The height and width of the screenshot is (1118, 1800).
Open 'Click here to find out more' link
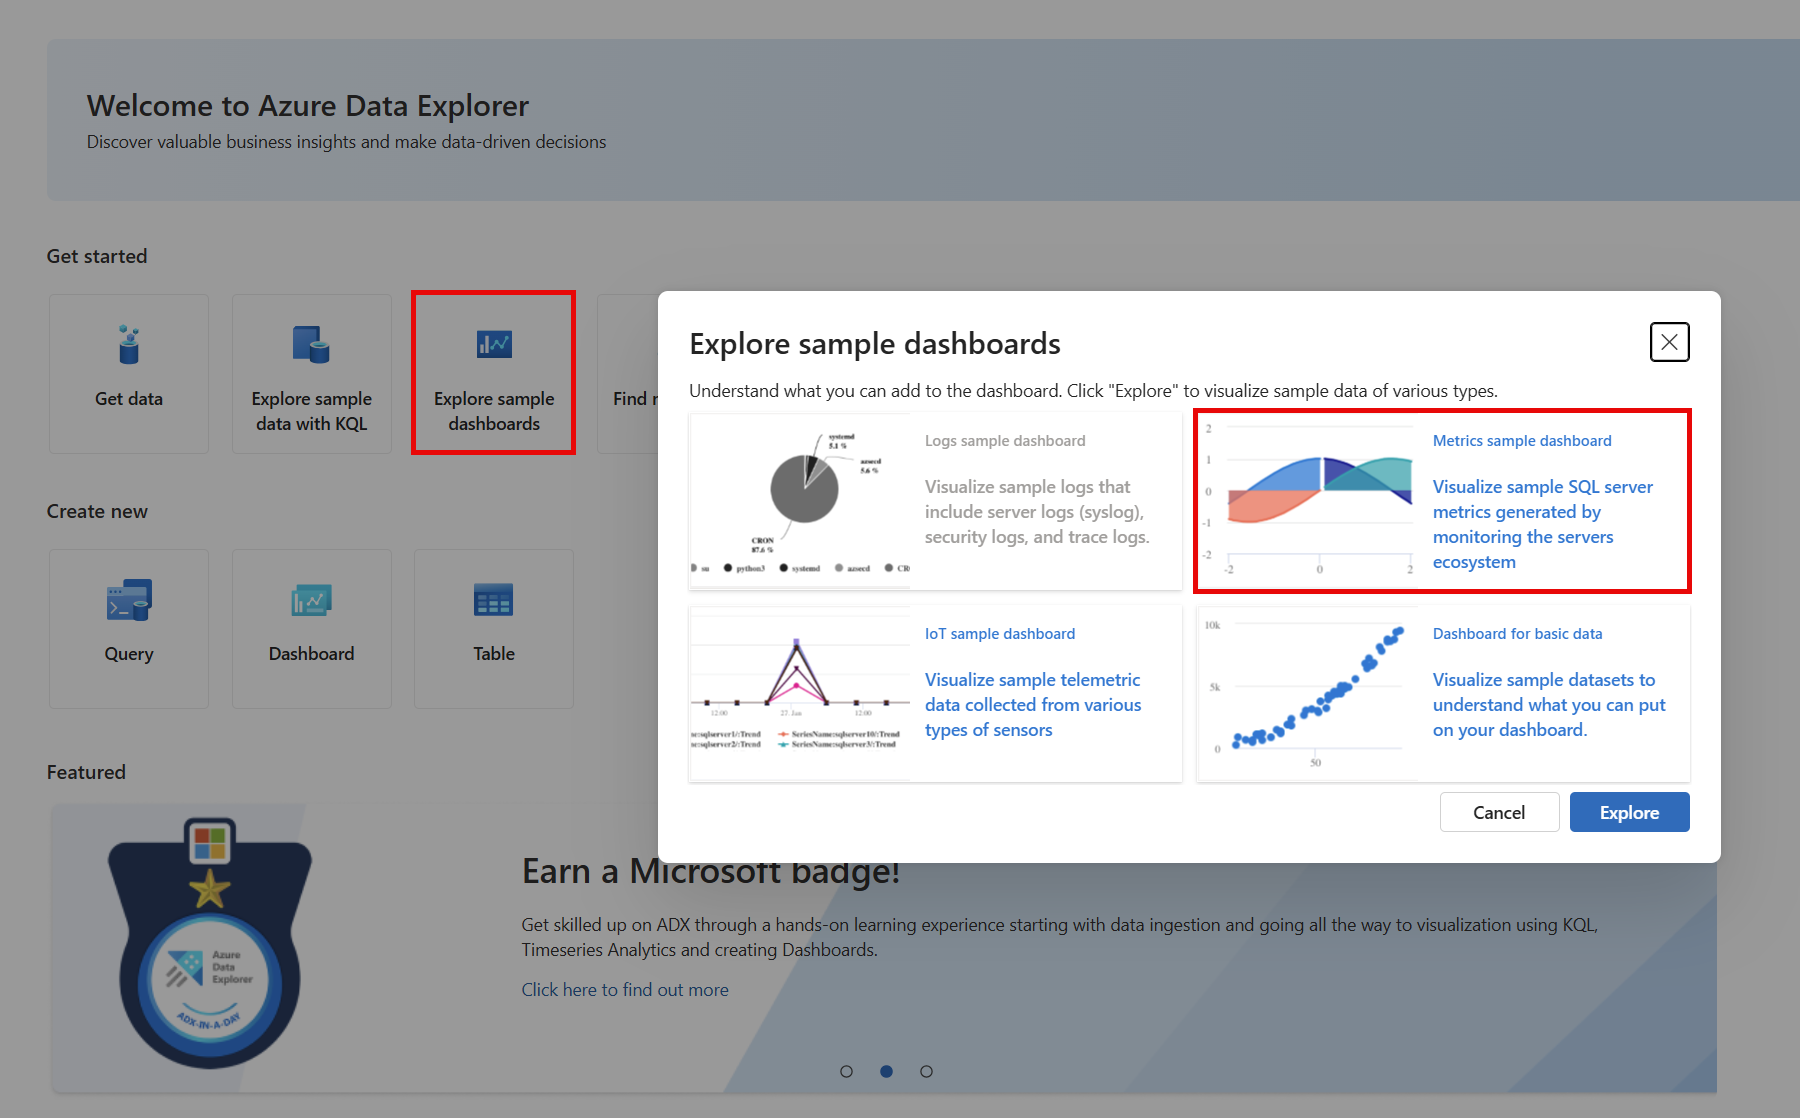(624, 989)
